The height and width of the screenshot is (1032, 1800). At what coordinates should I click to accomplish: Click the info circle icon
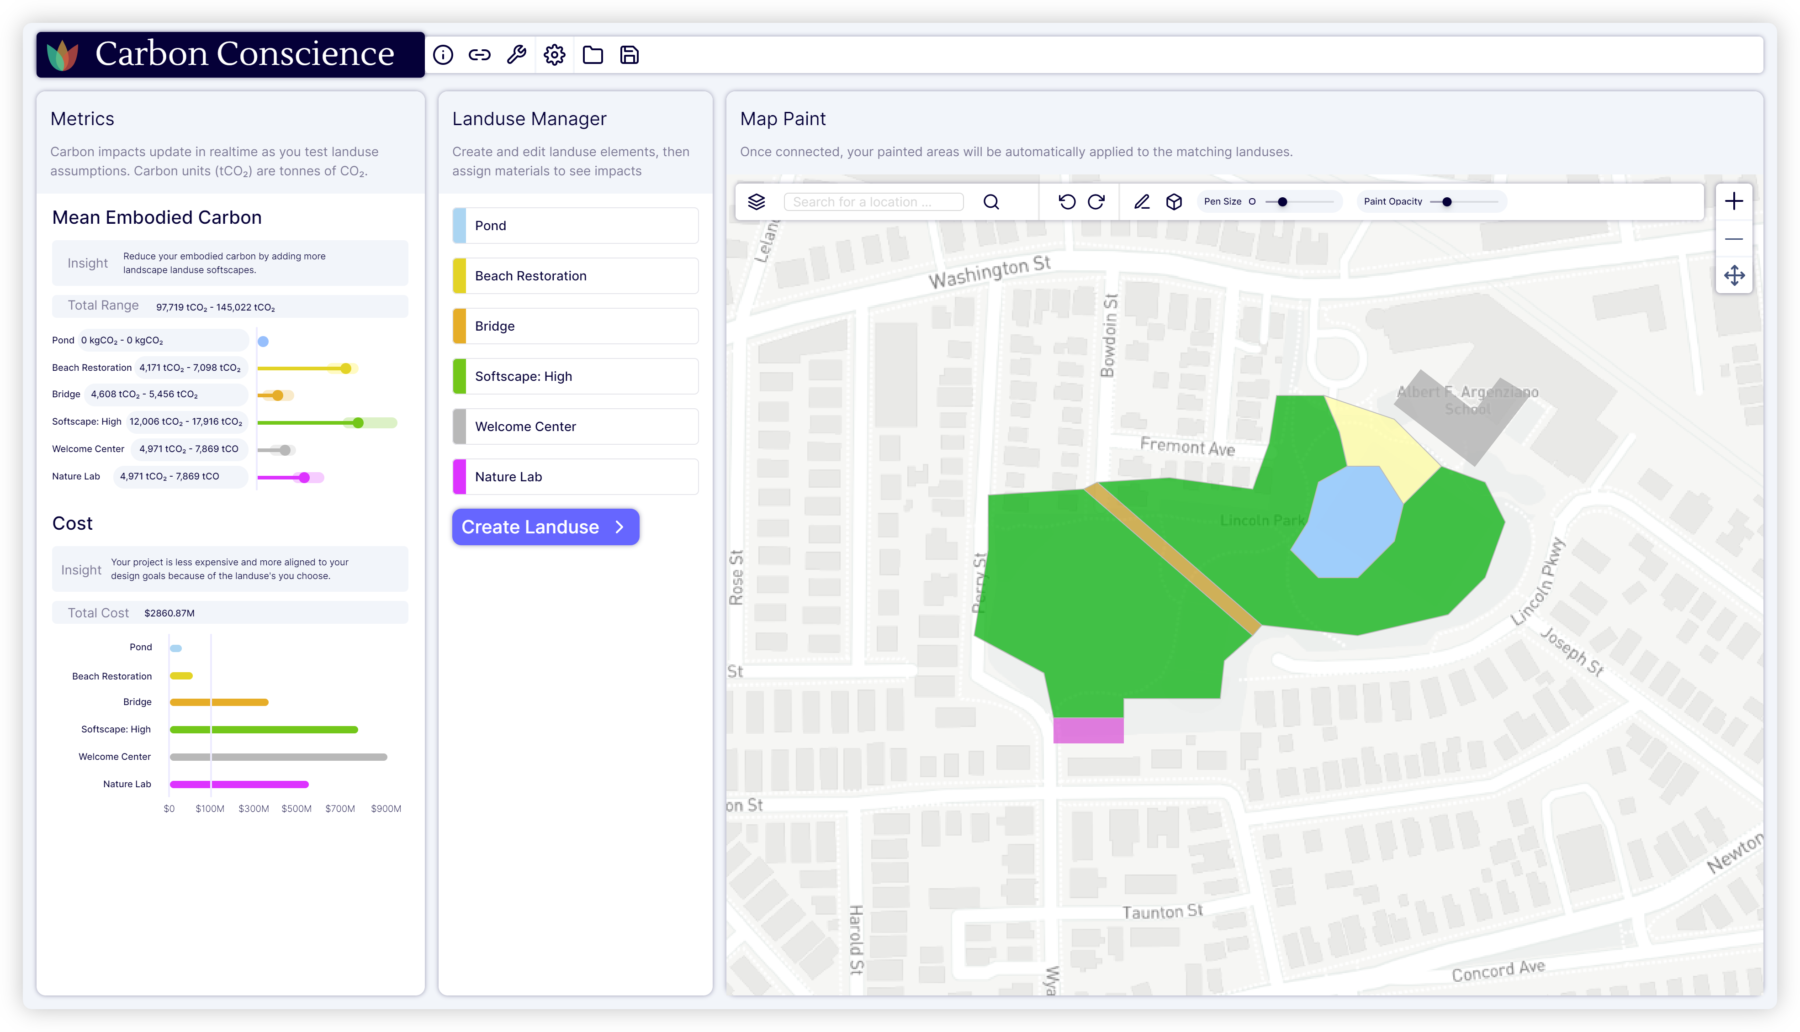[443, 55]
